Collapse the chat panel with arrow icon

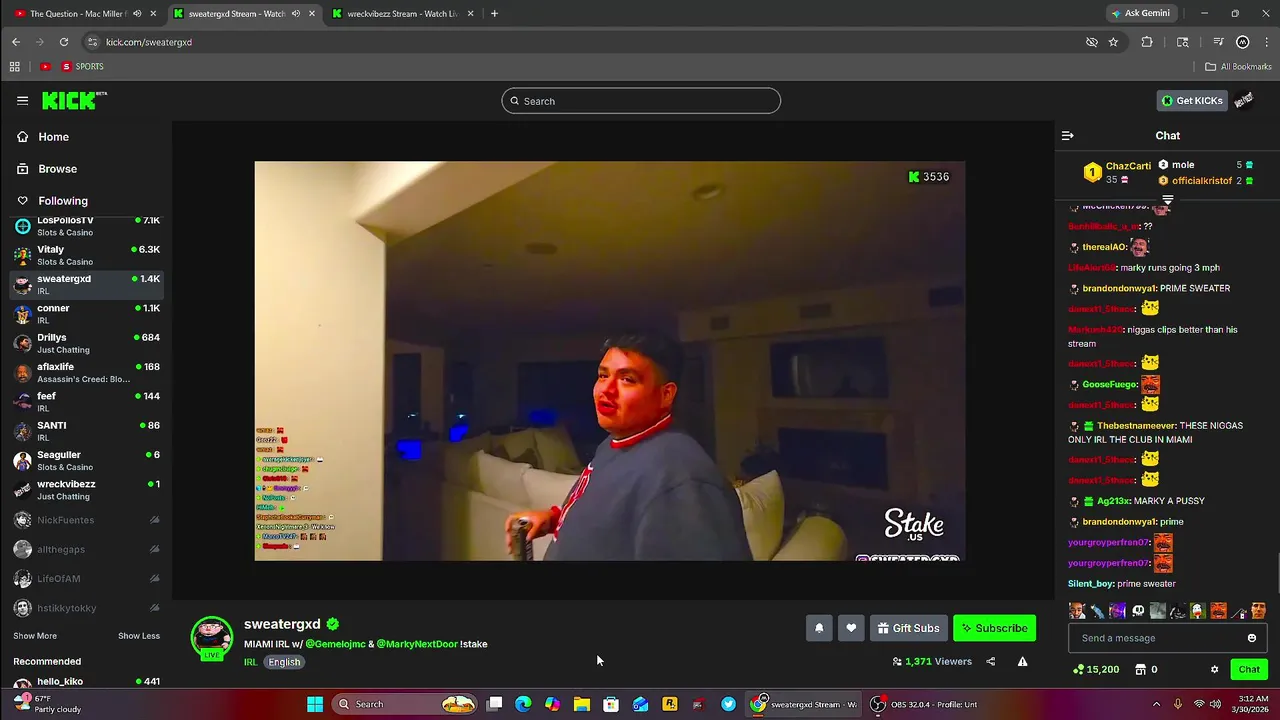tap(1067, 136)
